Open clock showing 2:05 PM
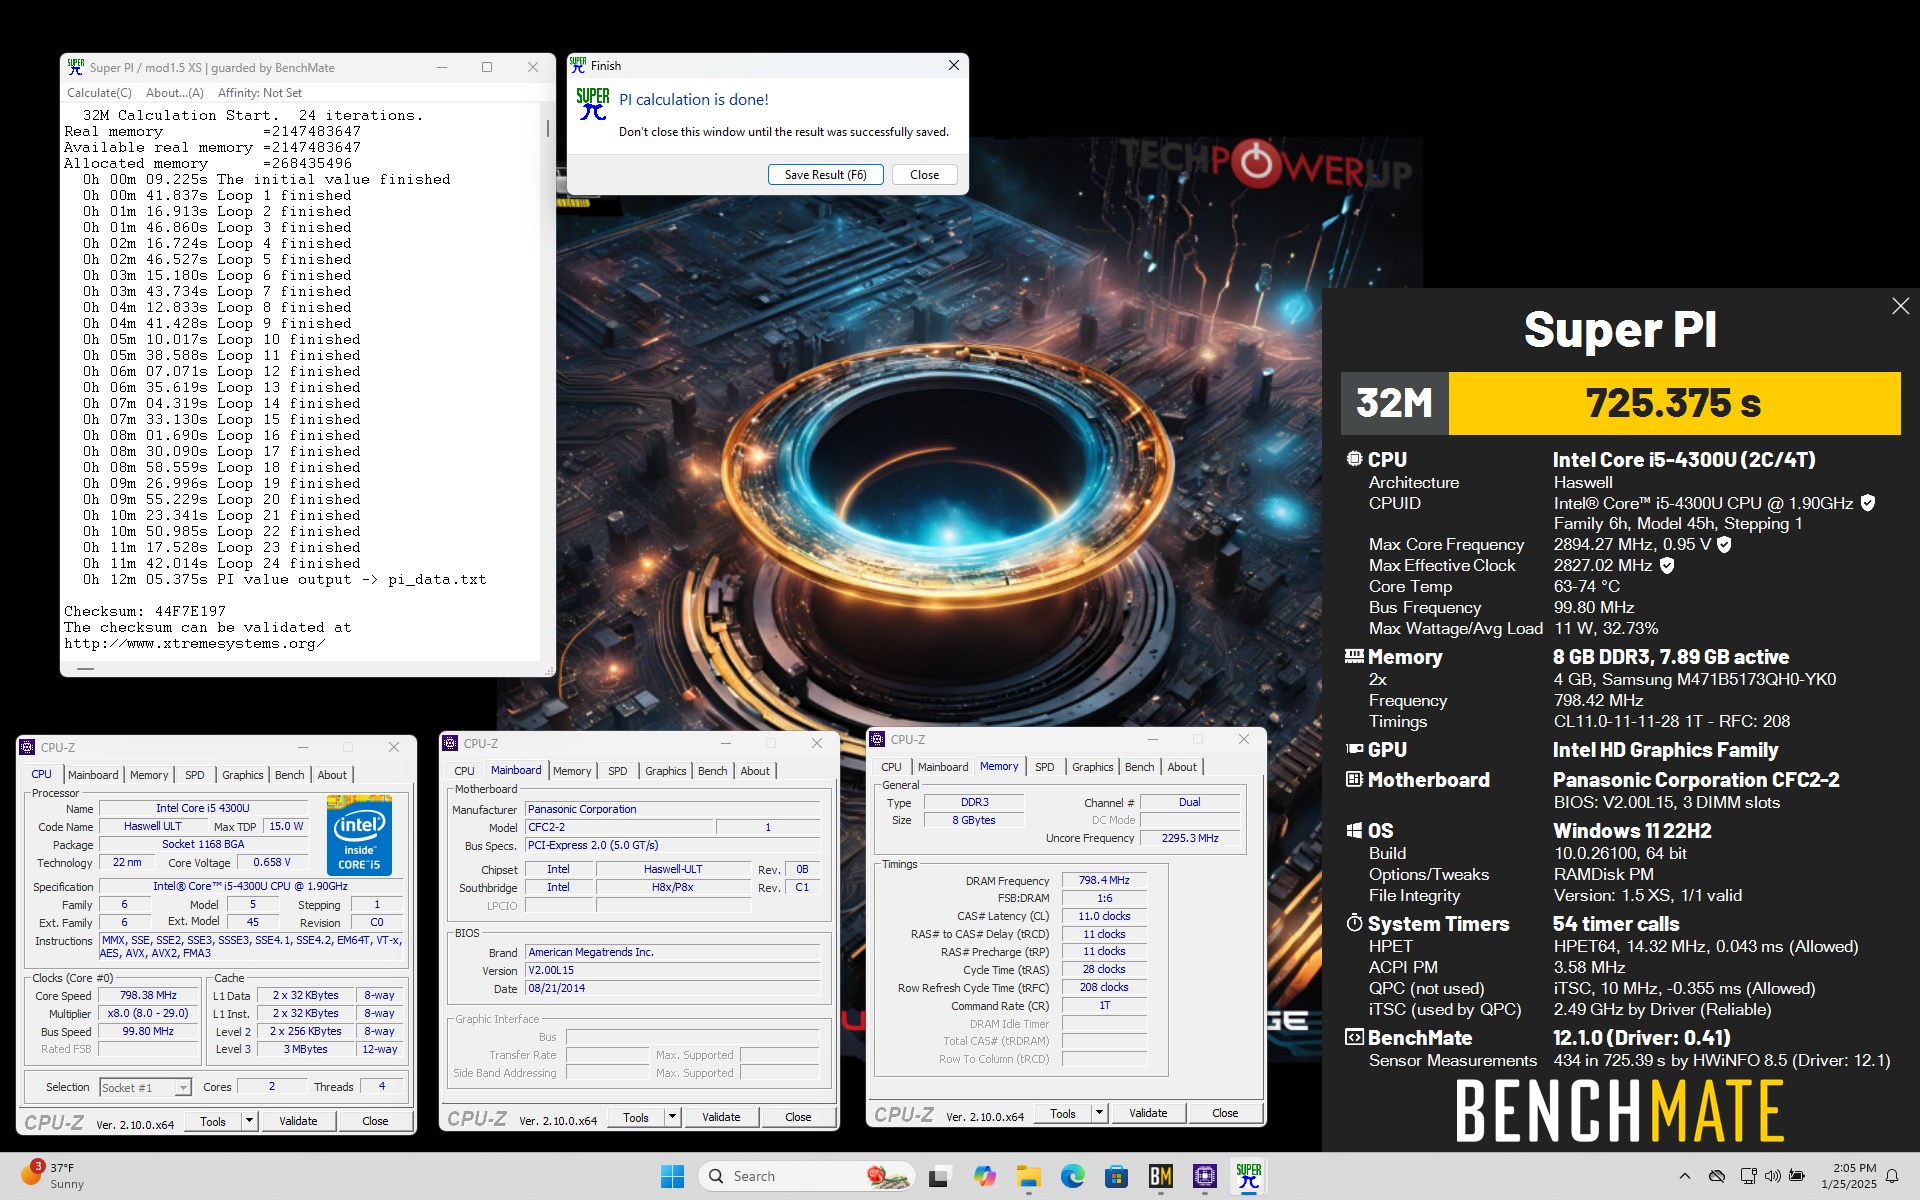 [x=1848, y=1176]
